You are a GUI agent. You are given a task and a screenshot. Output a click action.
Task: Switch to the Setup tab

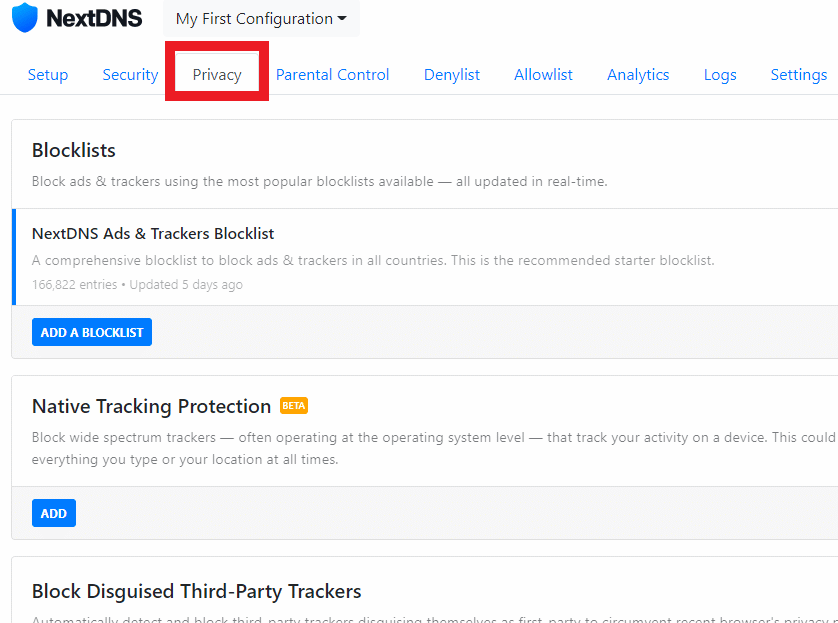point(48,74)
